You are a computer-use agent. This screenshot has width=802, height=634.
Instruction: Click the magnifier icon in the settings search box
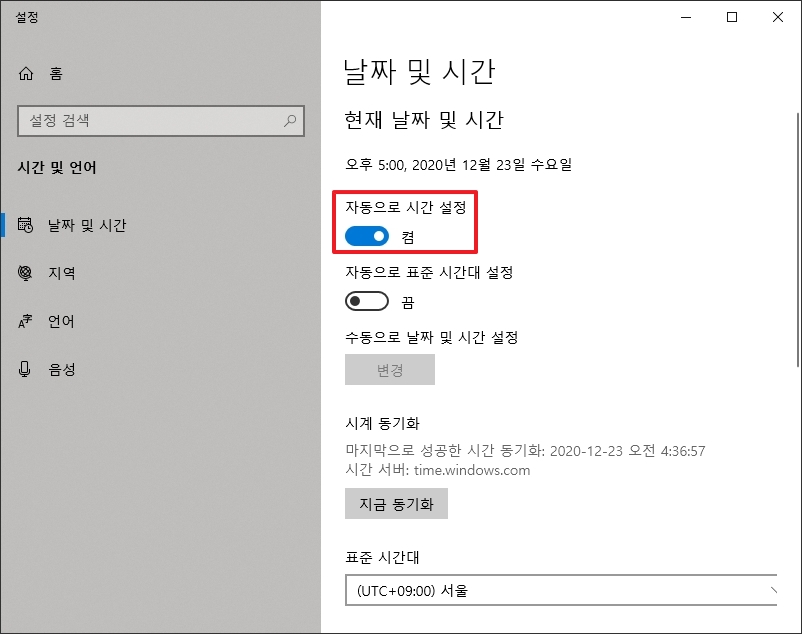290,121
